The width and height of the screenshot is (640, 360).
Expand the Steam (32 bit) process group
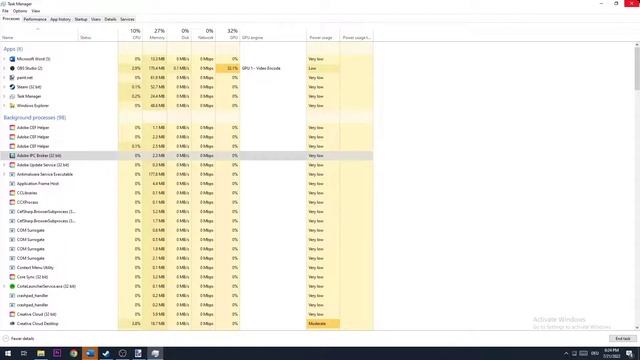point(4,87)
